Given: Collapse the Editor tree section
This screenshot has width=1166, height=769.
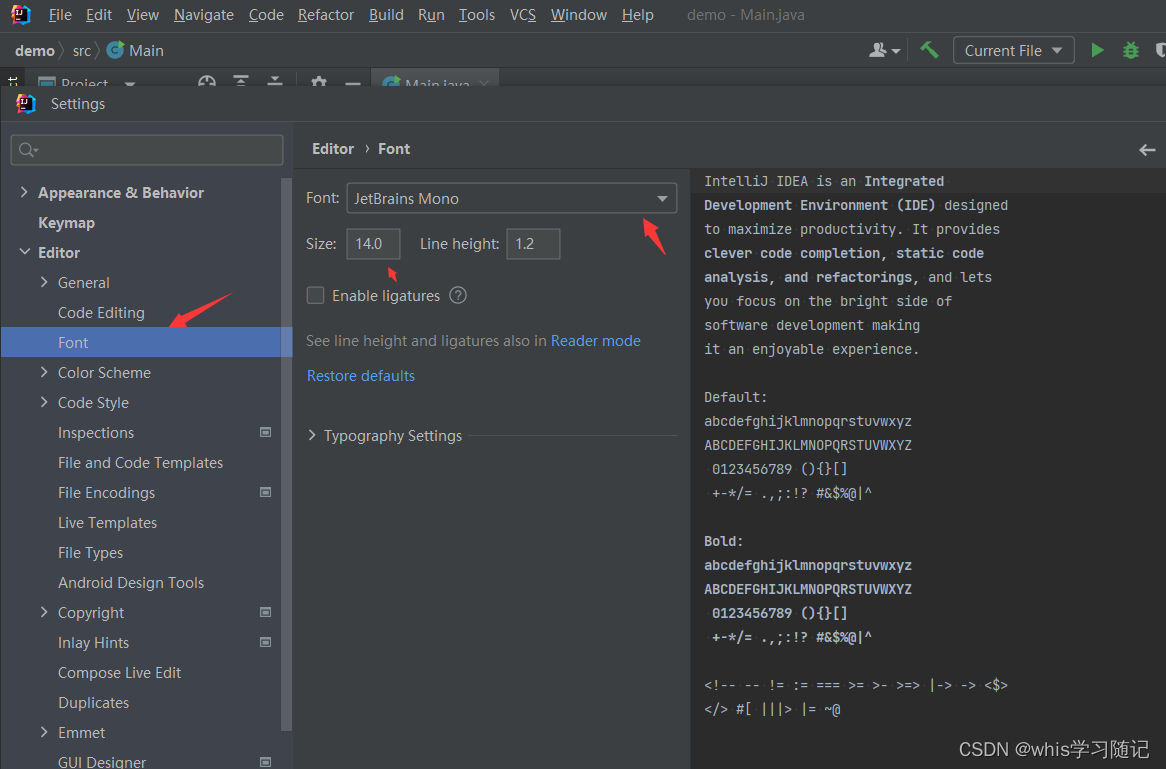Looking at the screenshot, I should tap(25, 252).
